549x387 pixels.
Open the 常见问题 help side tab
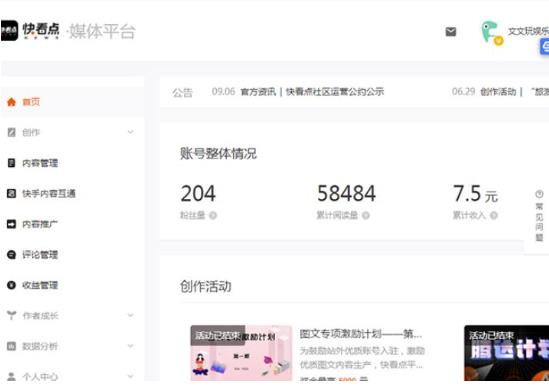[x=539, y=216]
